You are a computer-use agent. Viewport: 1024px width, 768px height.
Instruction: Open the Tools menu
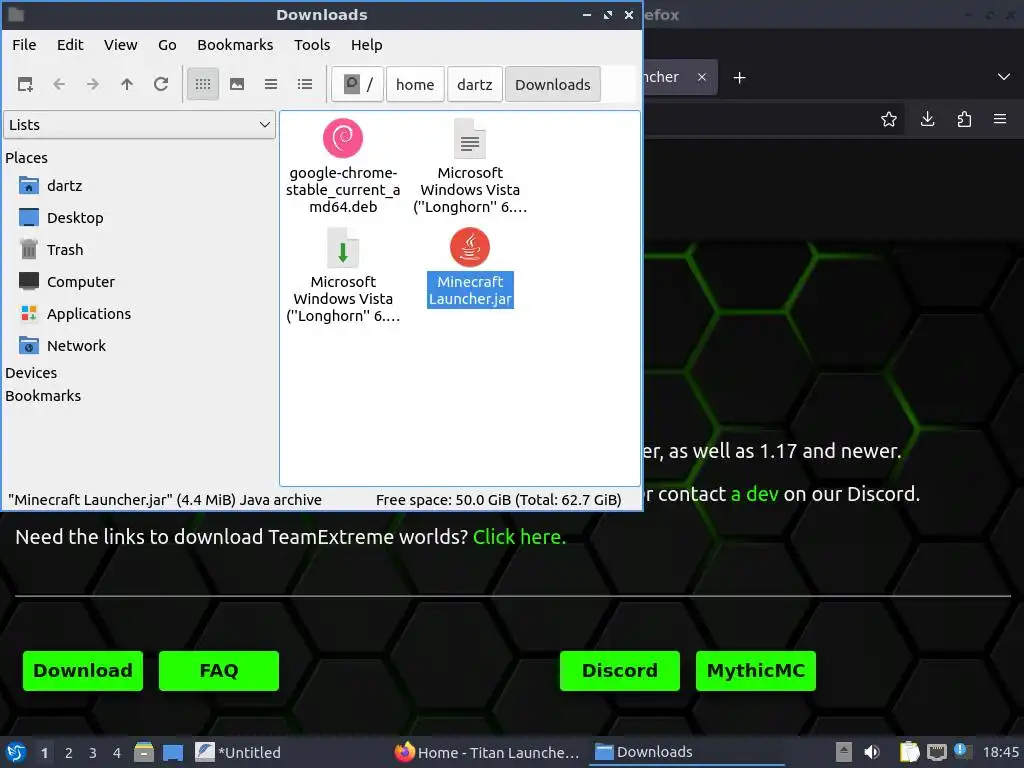coord(312,45)
